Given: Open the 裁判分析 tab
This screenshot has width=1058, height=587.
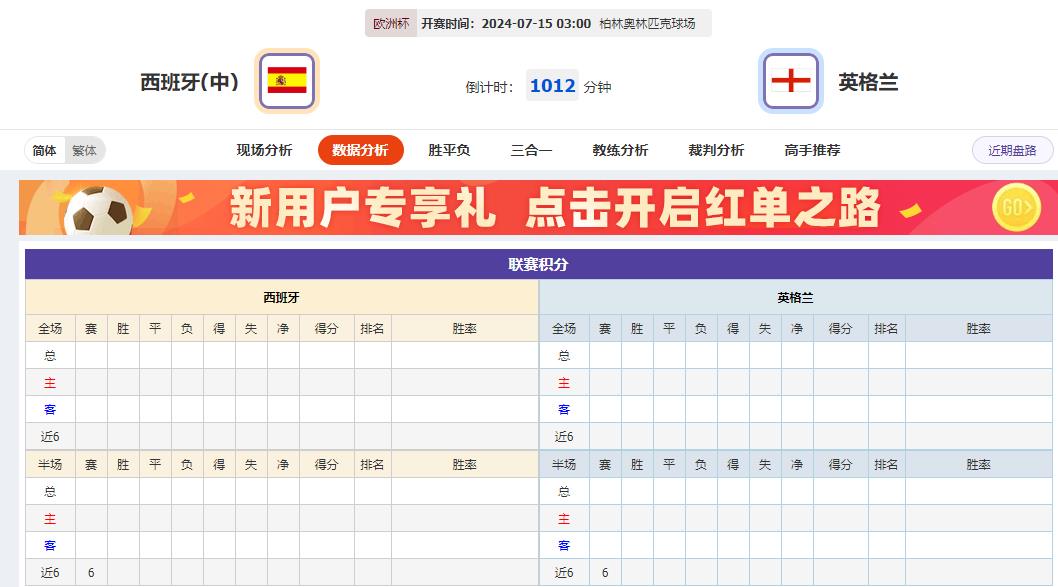Looking at the screenshot, I should 715,149.
